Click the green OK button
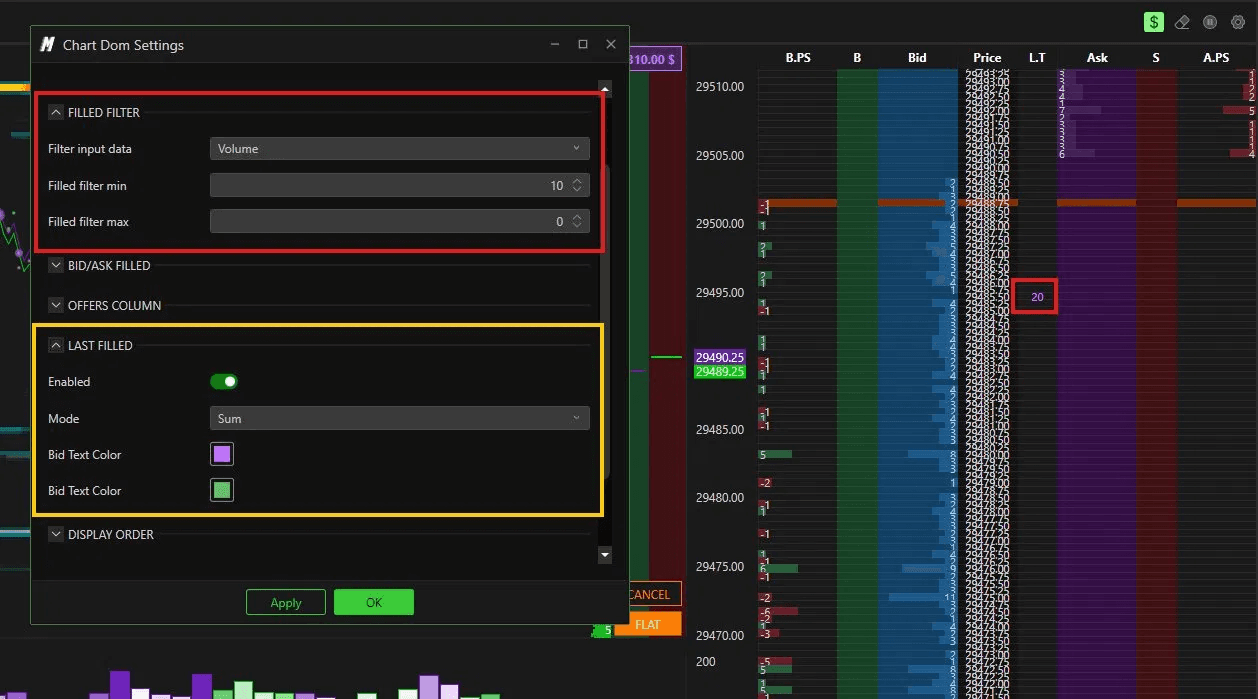This screenshot has height=699, width=1258. coord(373,602)
